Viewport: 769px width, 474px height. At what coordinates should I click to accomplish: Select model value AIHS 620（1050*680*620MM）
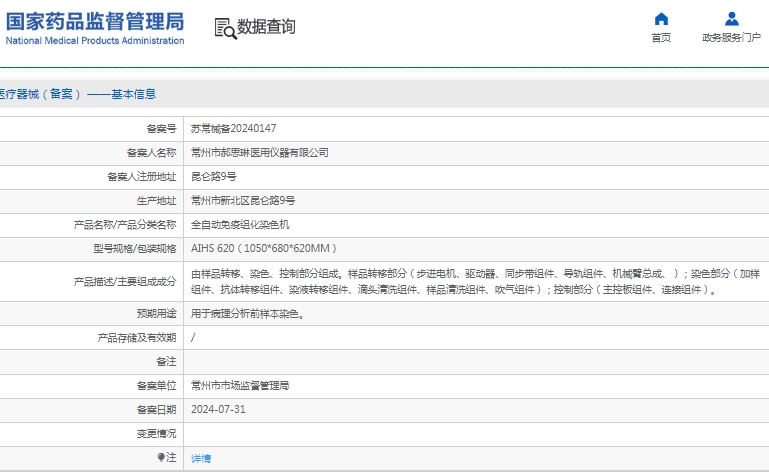pos(264,249)
